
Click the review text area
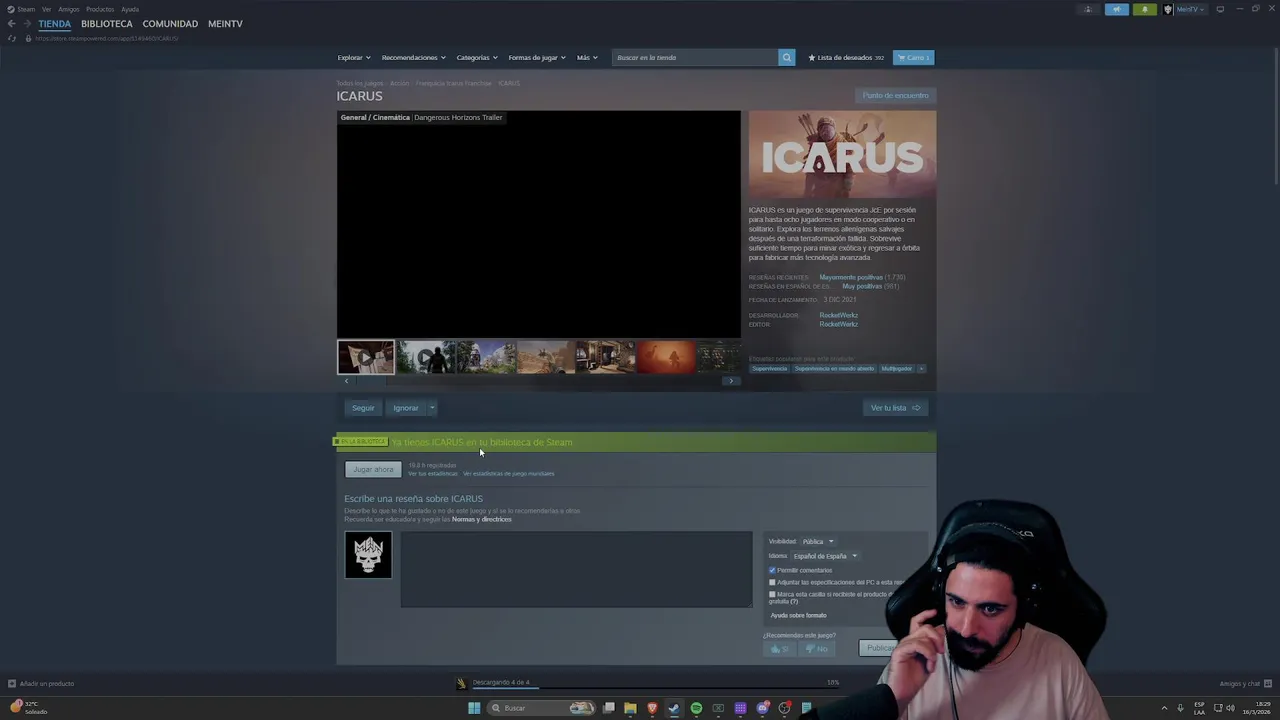click(x=577, y=569)
